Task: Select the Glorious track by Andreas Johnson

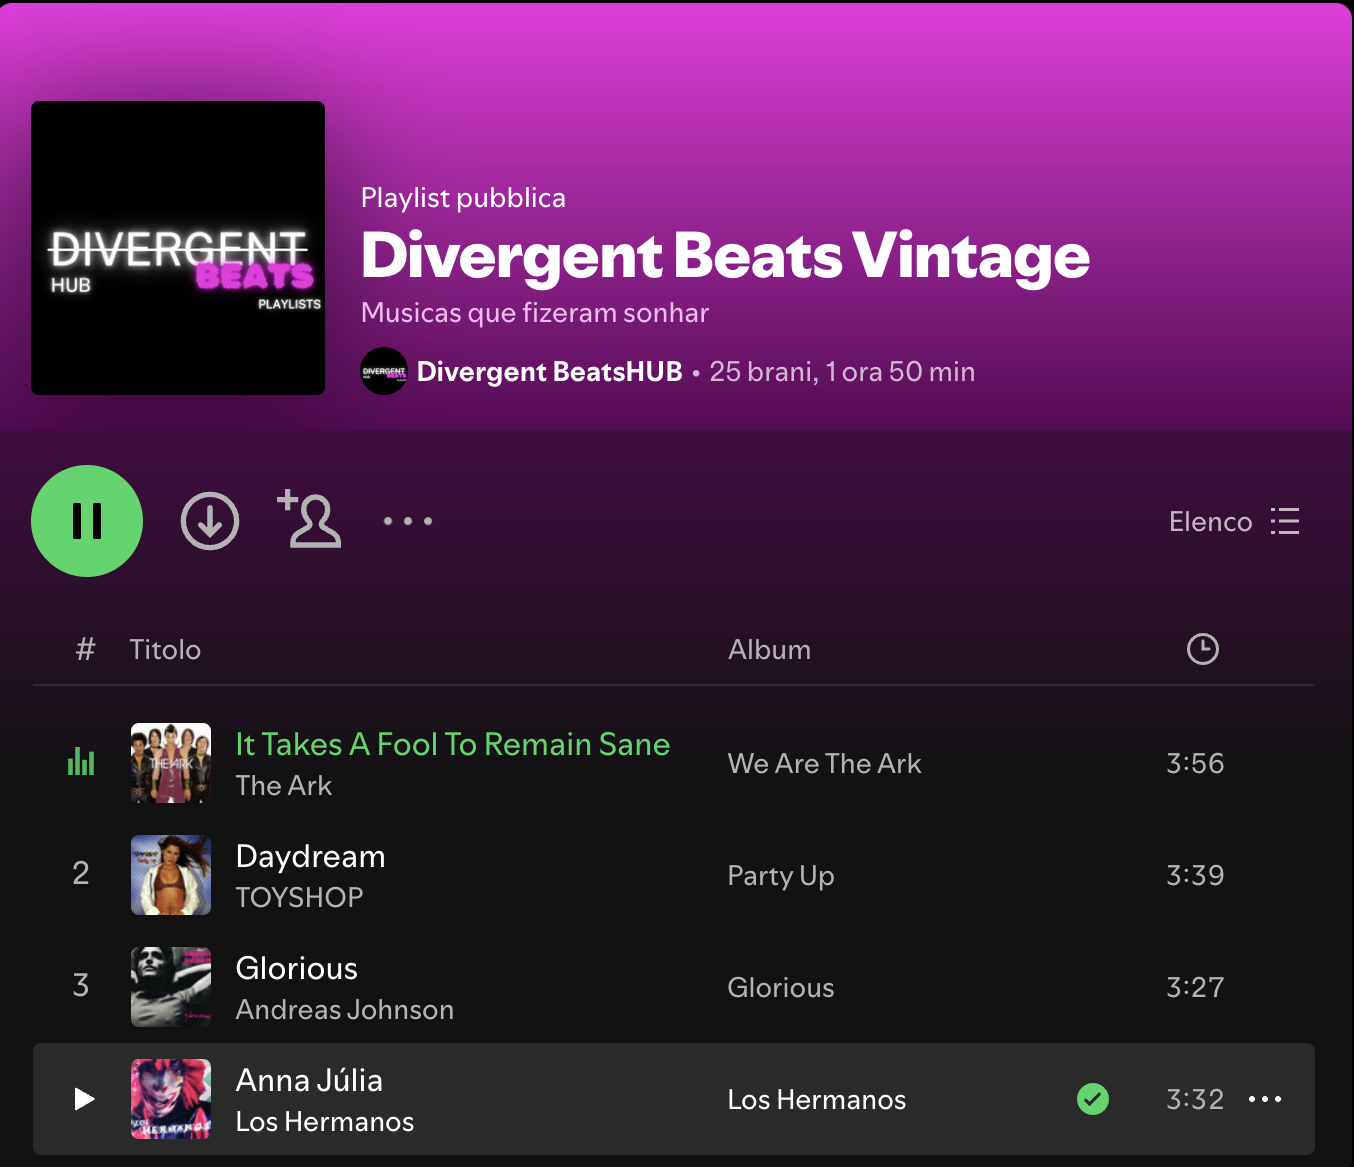Action: [x=296, y=968]
